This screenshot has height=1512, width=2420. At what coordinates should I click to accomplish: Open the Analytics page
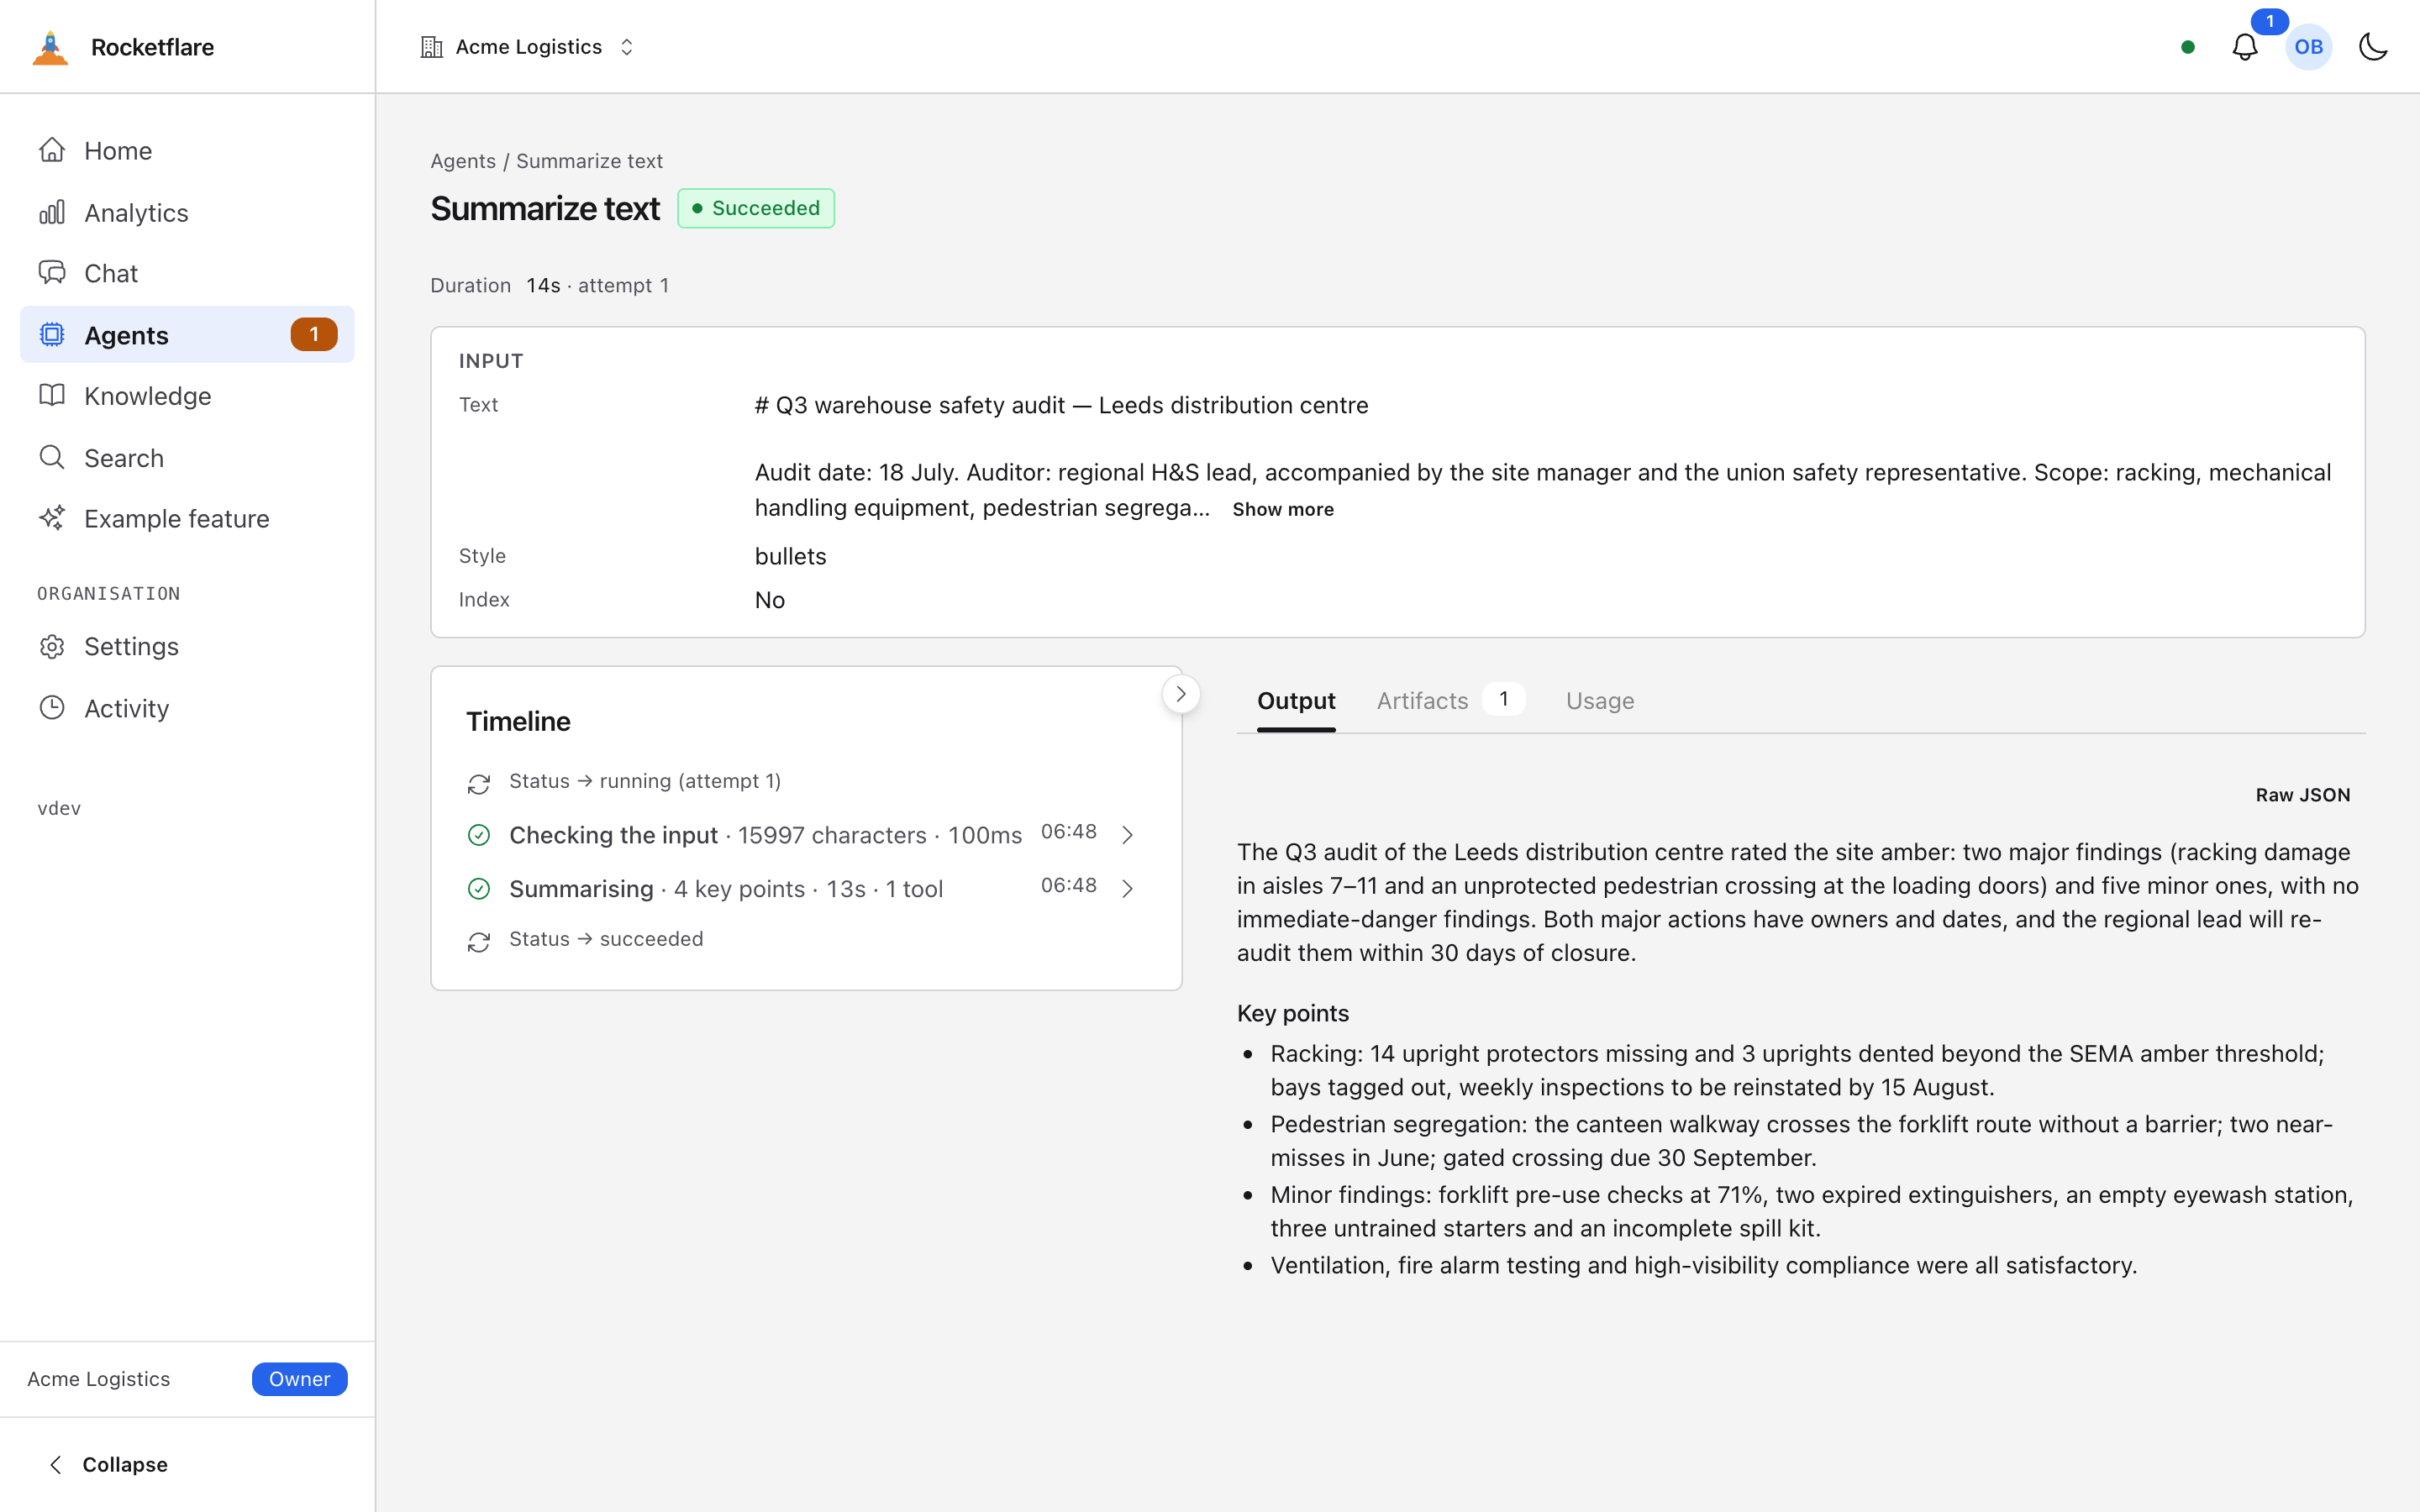tap(187, 213)
